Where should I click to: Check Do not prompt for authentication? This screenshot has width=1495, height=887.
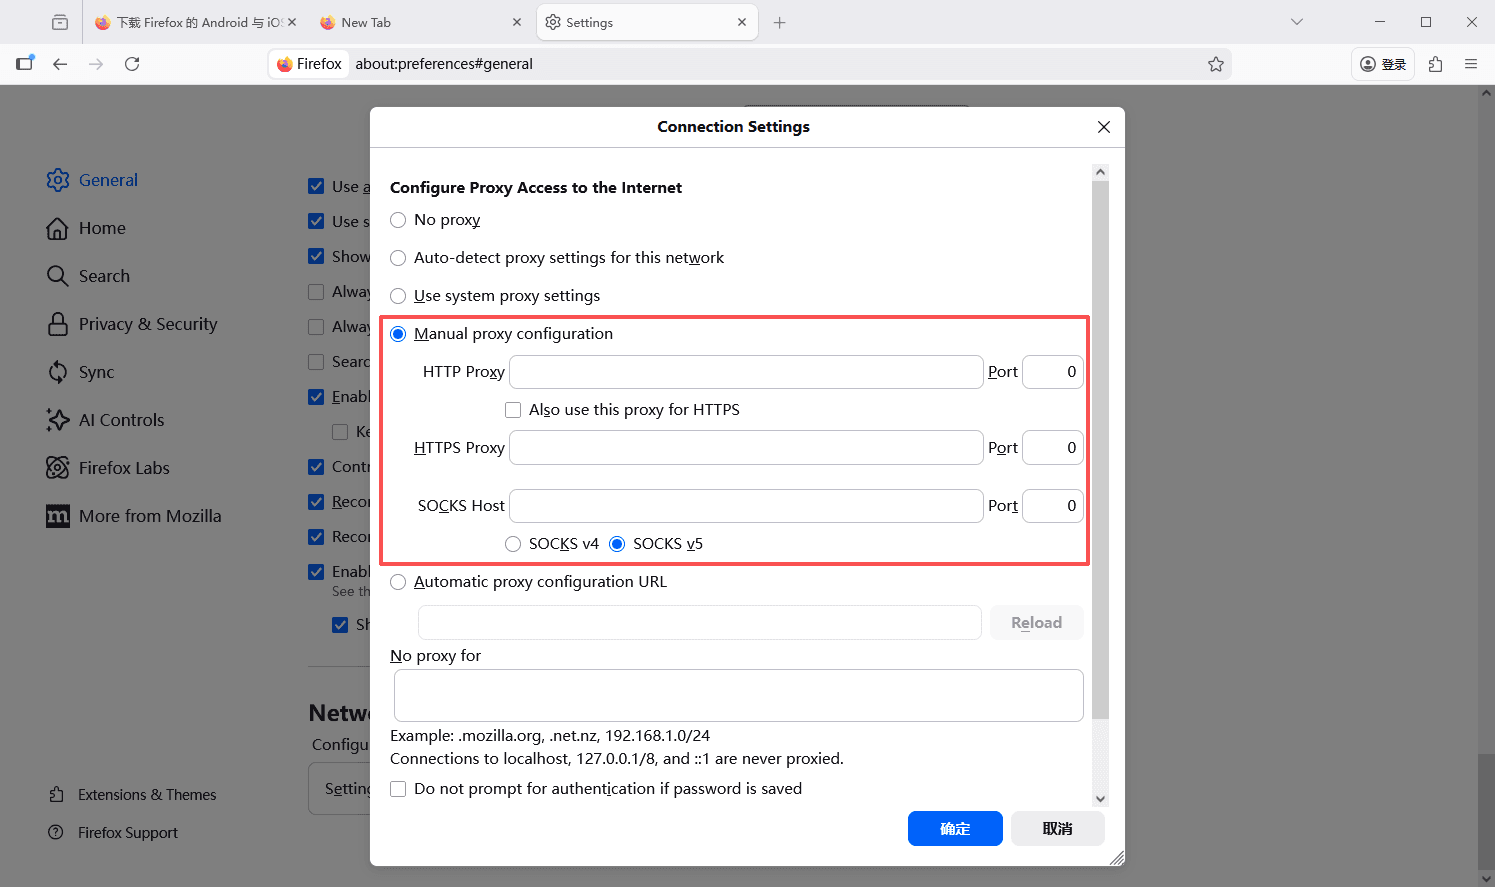pos(397,788)
